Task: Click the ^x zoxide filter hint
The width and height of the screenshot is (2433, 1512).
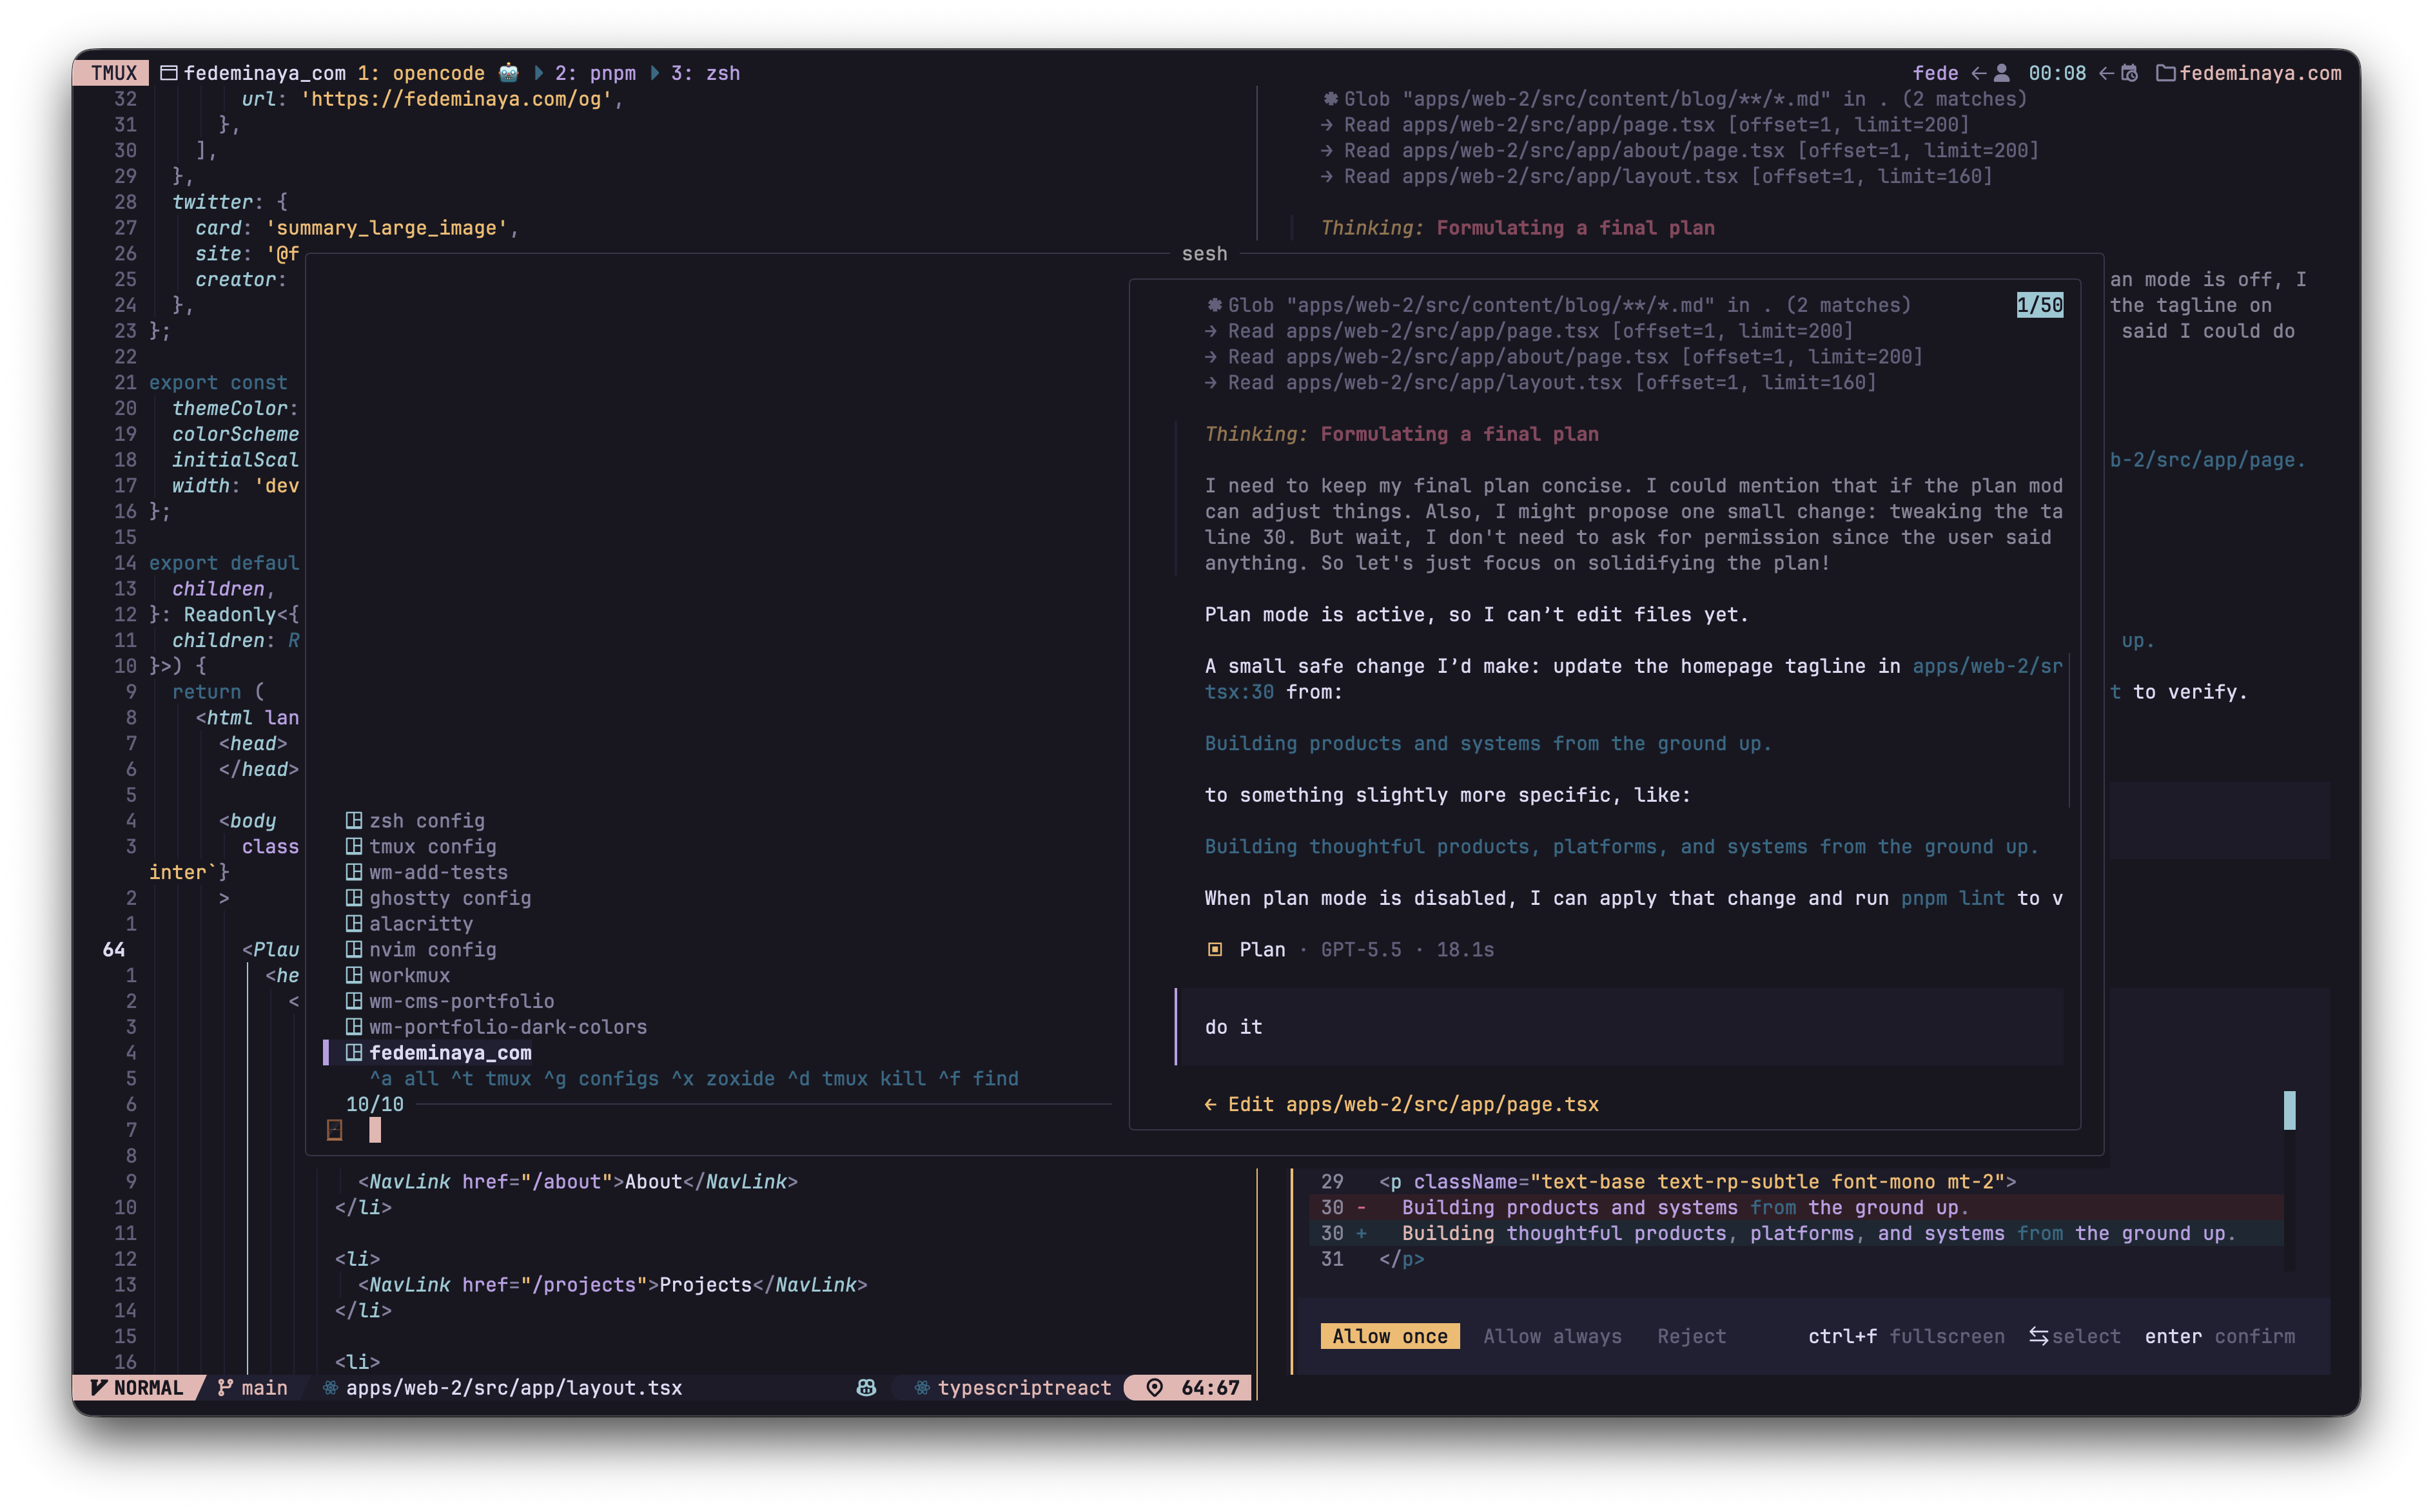Action: (723, 1078)
